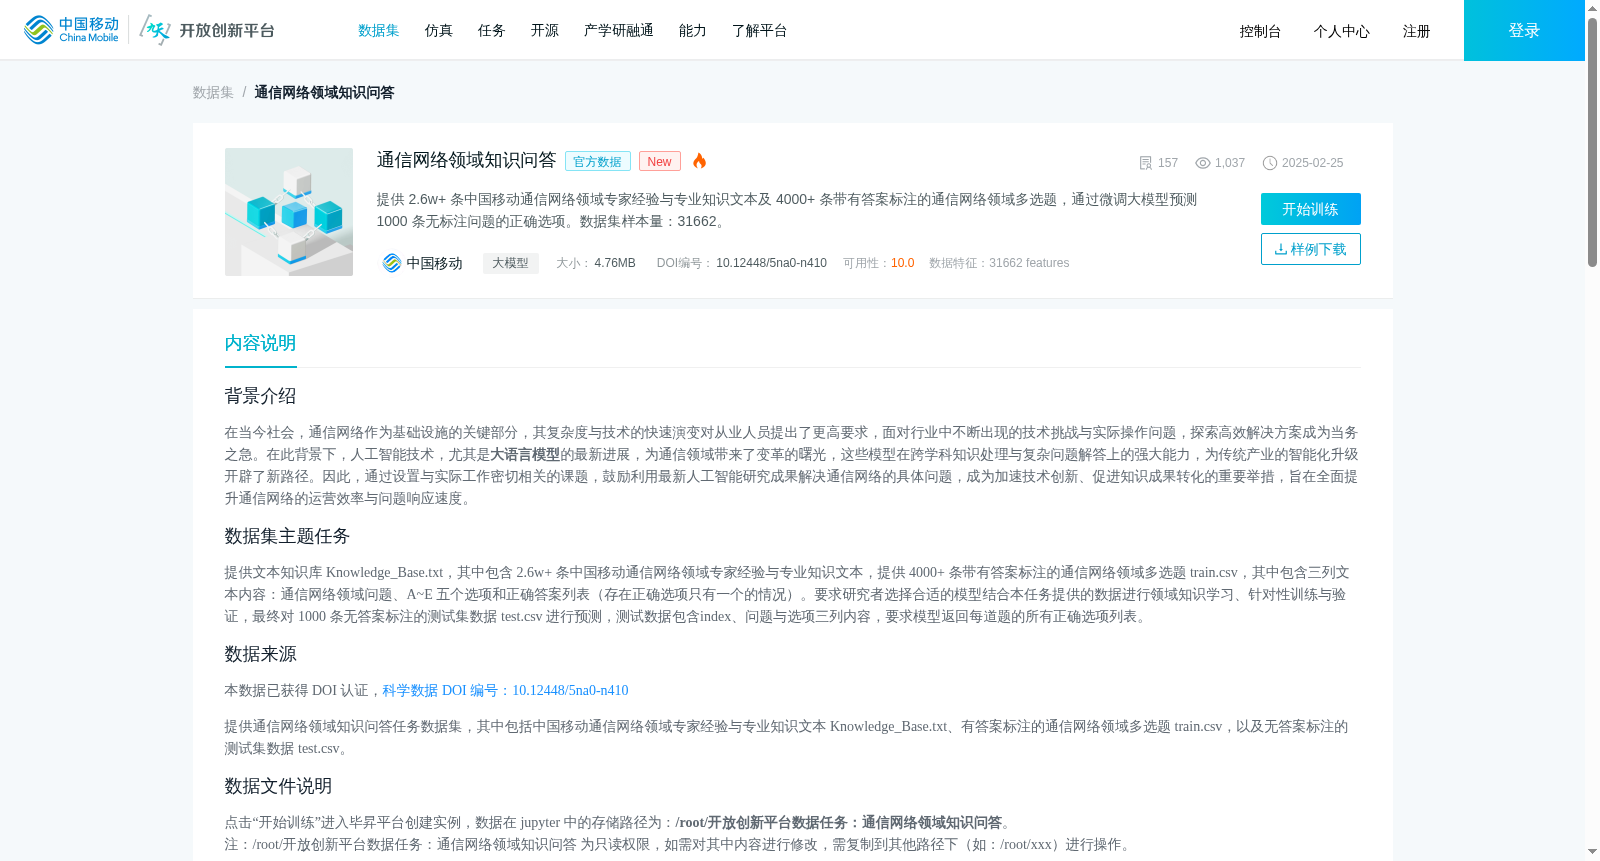Screen dimensions: 1600x861
Task: Click the flame hot icon beside New
Action: 699,161
